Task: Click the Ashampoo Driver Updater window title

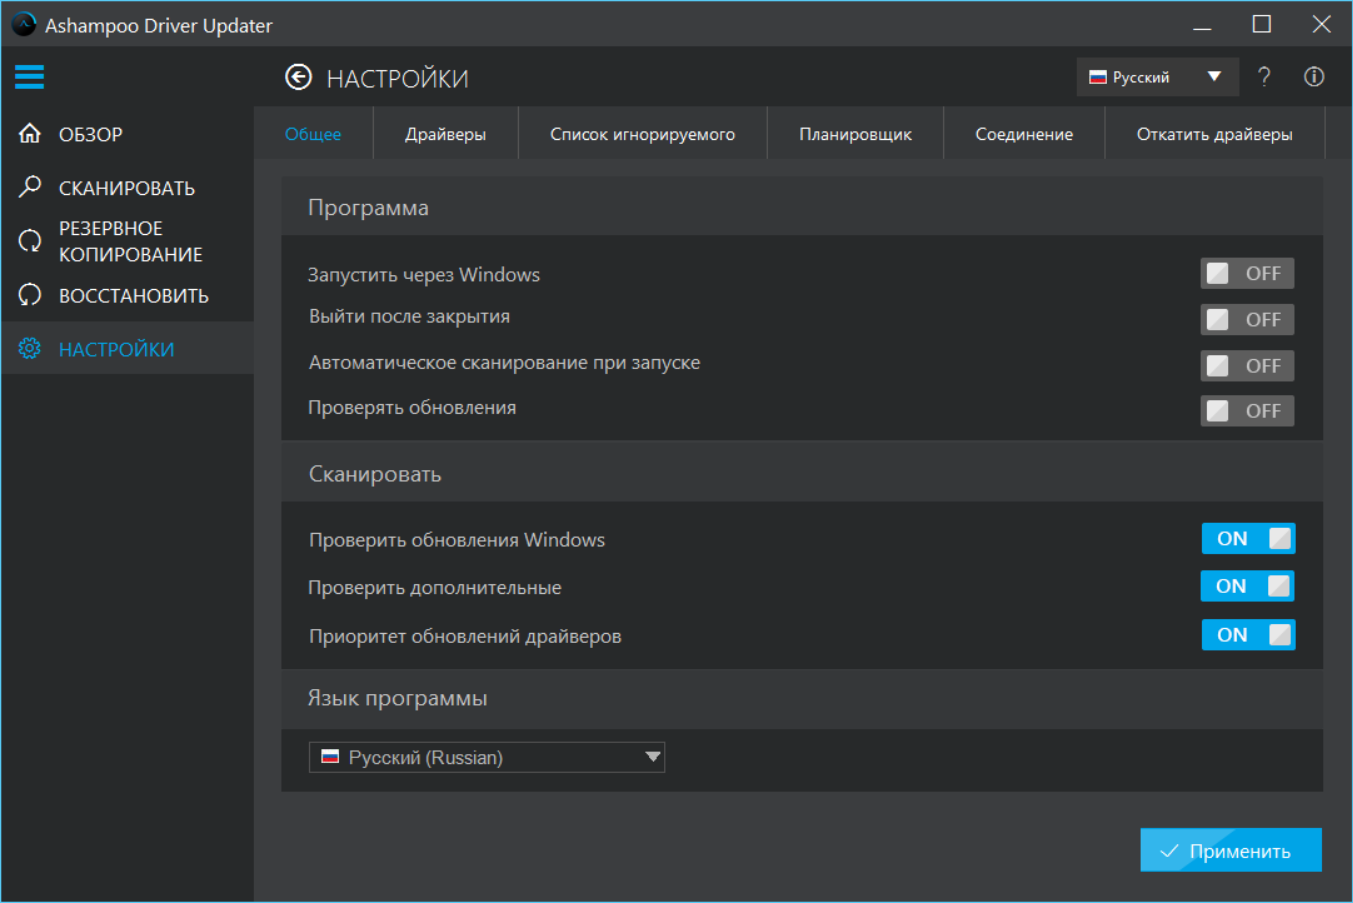Action: [158, 25]
